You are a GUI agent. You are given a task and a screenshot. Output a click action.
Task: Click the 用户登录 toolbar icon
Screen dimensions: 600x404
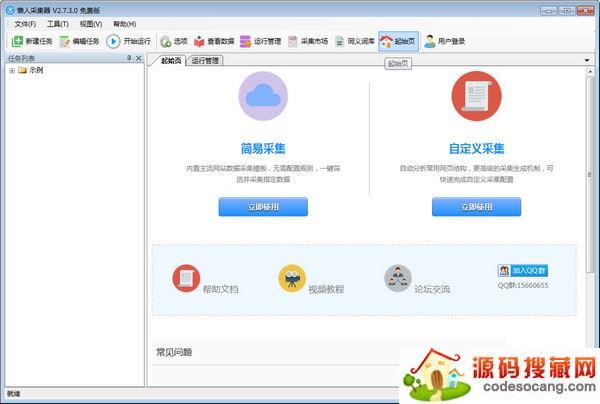[430, 41]
